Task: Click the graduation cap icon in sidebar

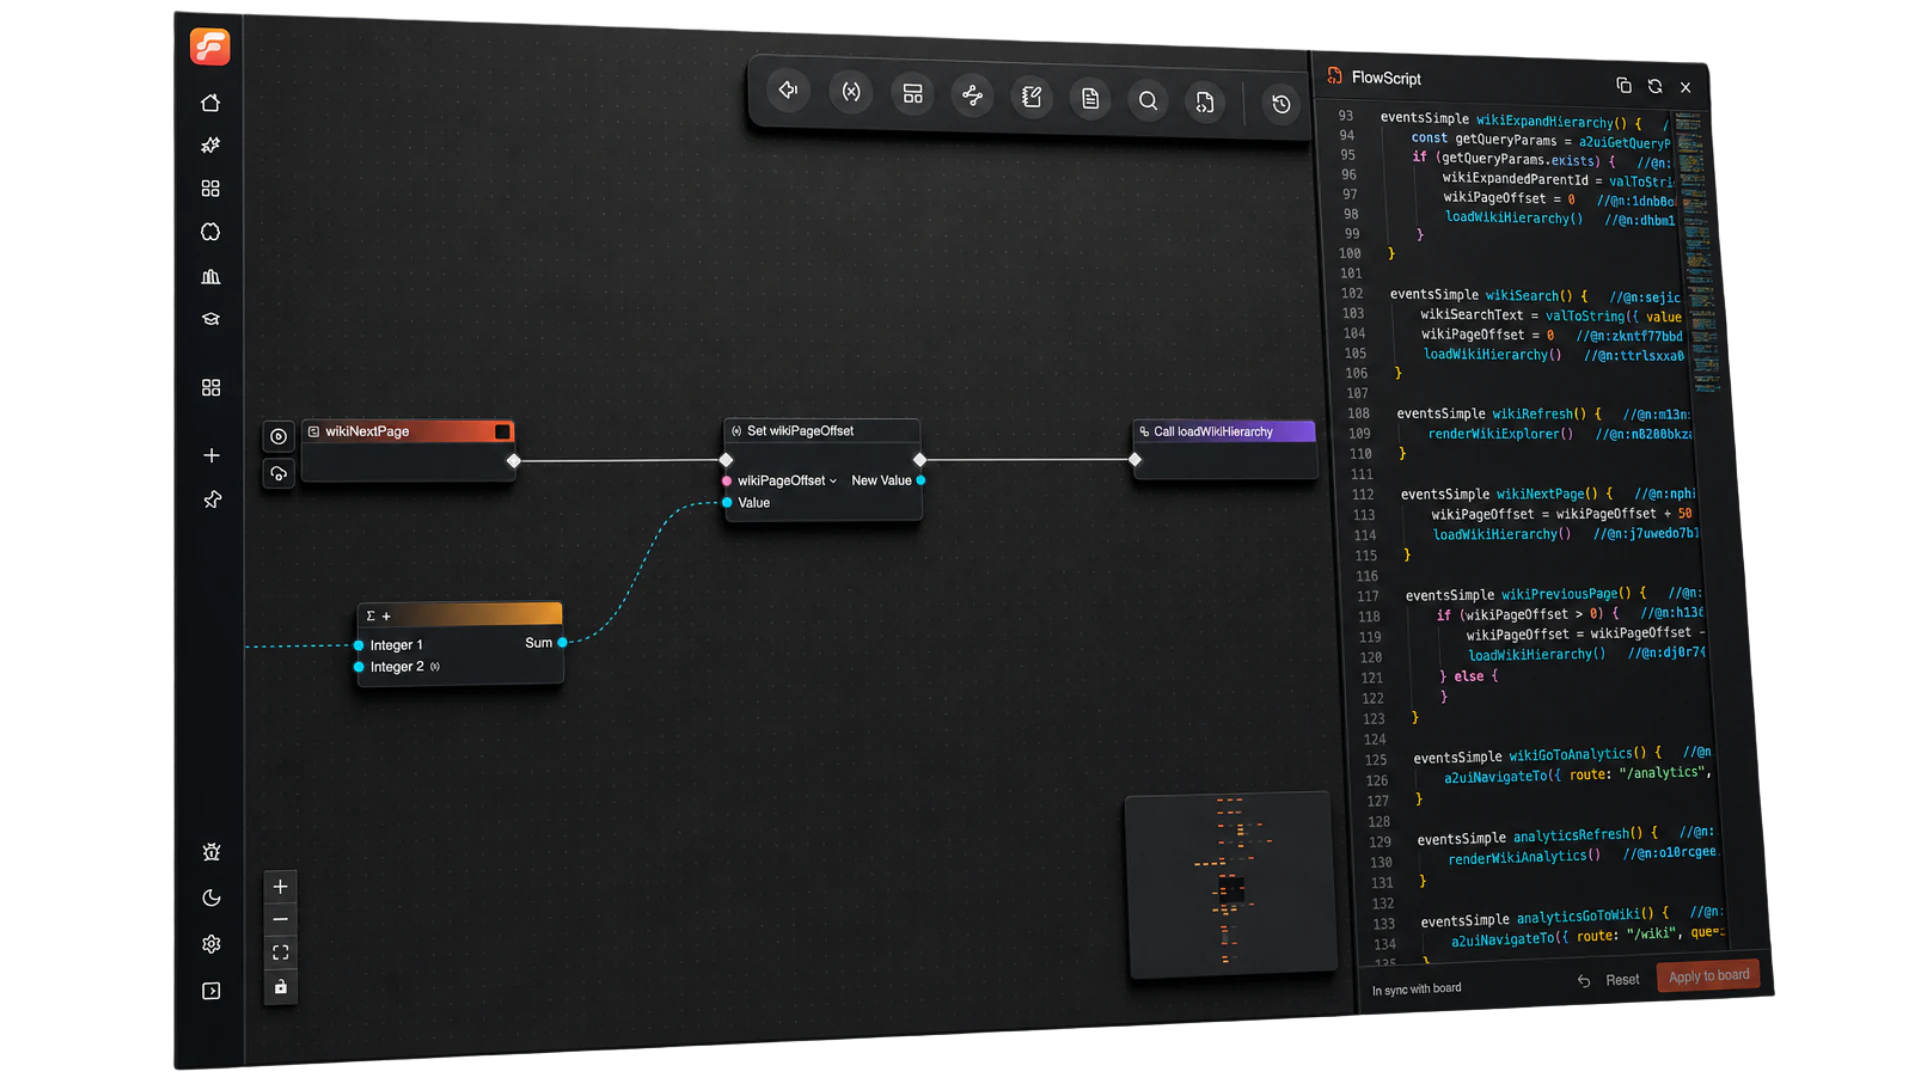Action: [x=210, y=319]
